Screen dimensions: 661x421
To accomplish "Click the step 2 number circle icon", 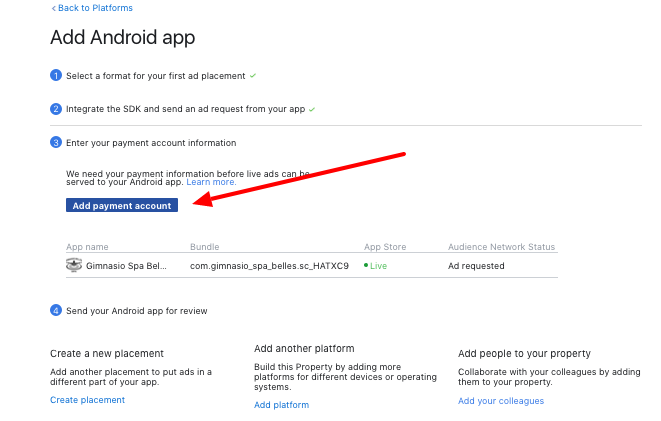I will 56,109.
